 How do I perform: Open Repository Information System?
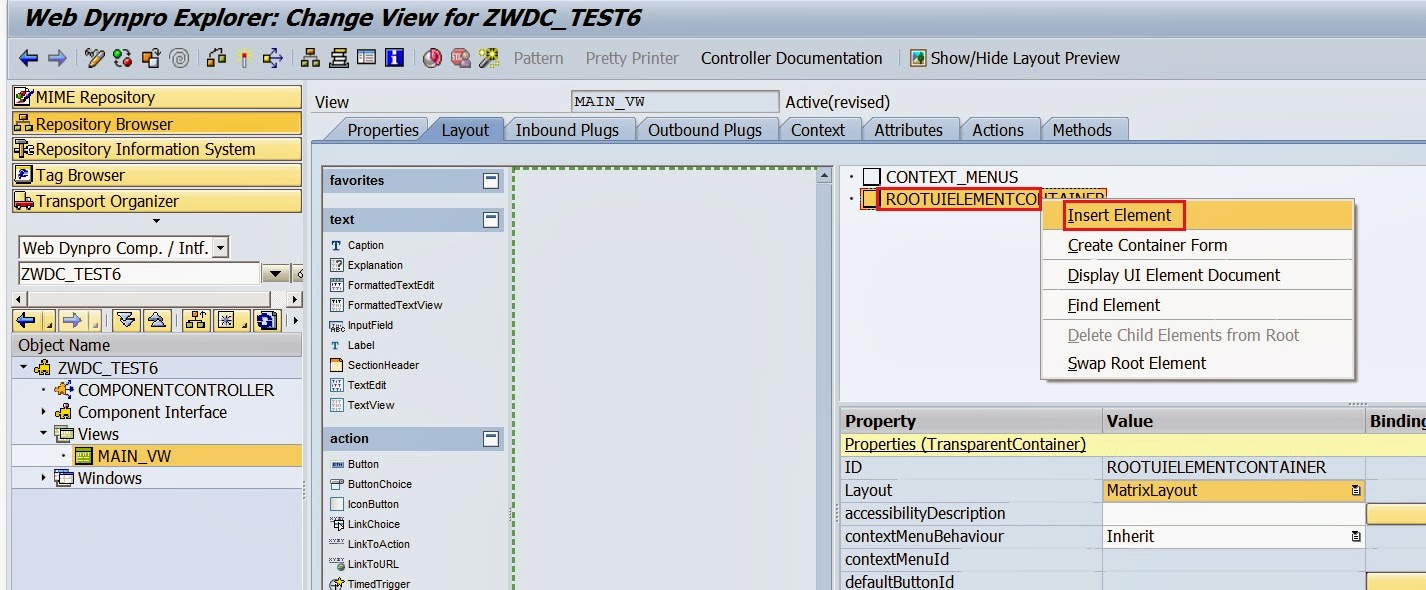coord(156,149)
